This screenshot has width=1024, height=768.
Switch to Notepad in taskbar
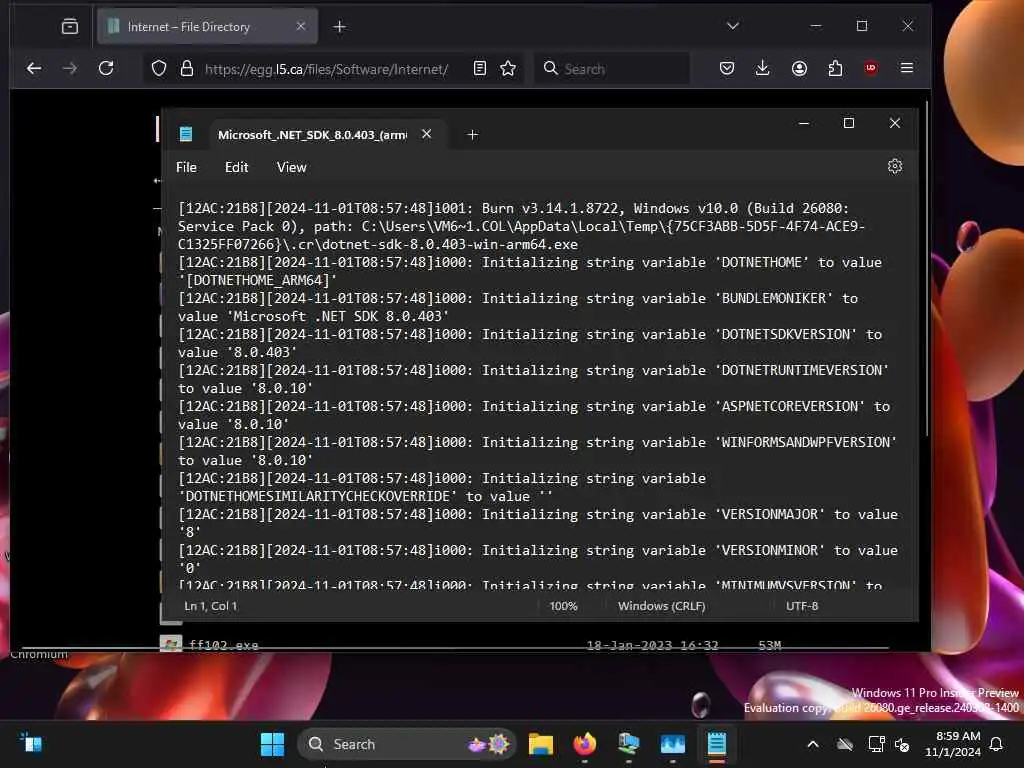click(716, 744)
